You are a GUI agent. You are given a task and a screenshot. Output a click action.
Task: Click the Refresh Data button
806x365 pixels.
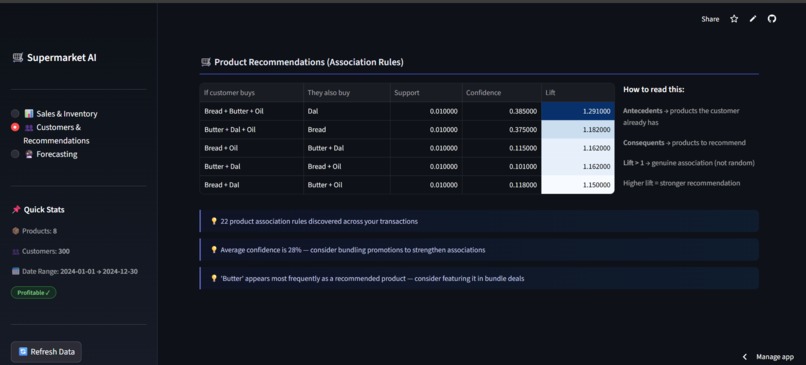coord(46,352)
